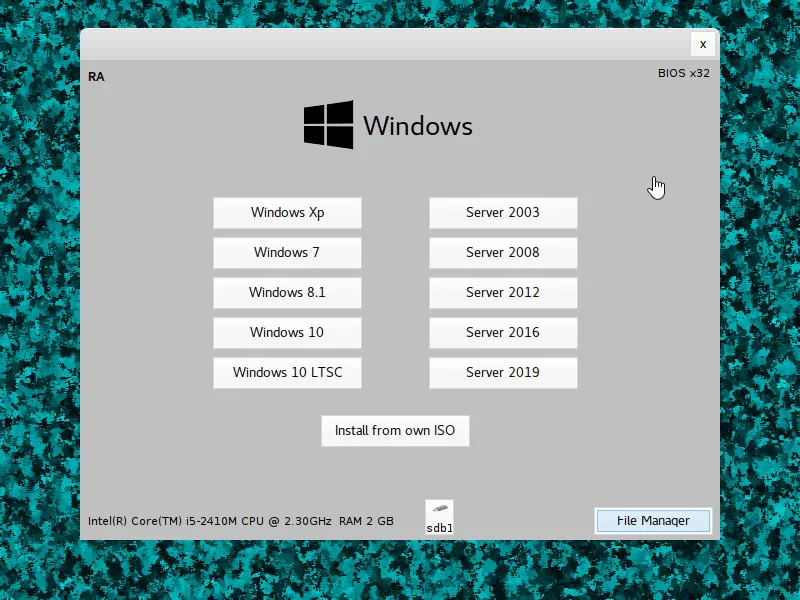Pick Windows 8.1 from the list

click(x=287, y=292)
